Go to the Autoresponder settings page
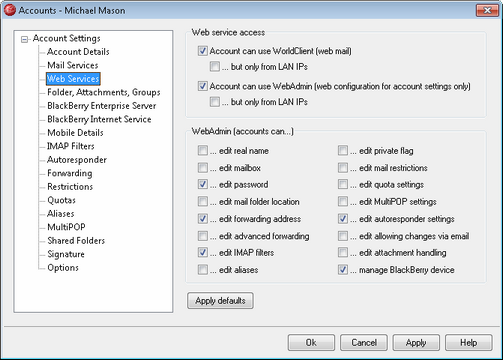 coord(77,160)
